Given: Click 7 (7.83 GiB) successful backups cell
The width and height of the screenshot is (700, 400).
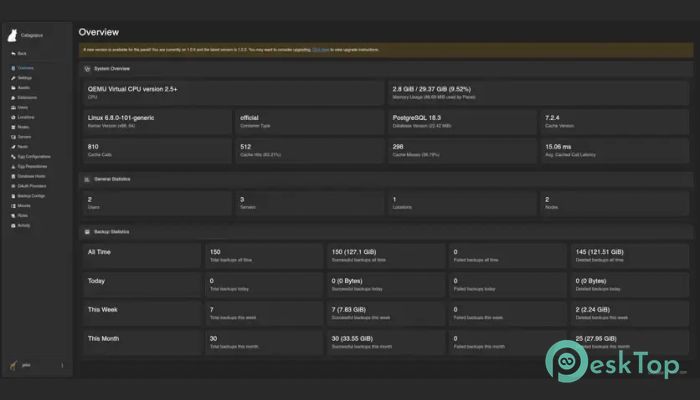Looking at the screenshot, I should pos(386,313).
